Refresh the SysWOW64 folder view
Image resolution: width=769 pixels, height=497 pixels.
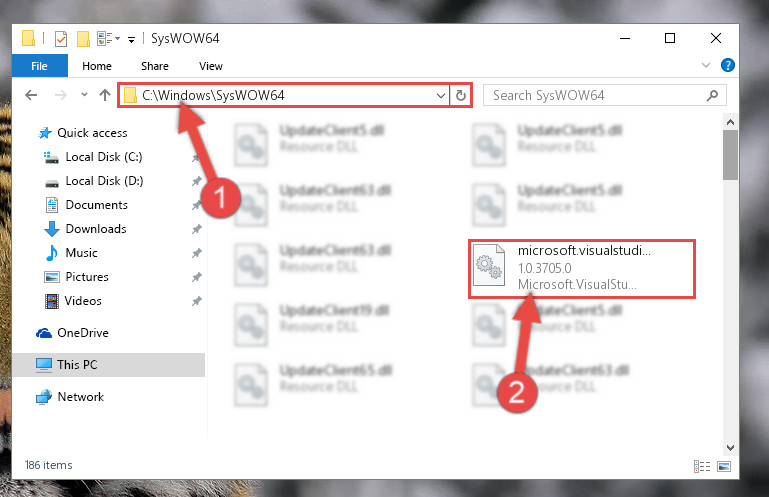coord(461,95)
